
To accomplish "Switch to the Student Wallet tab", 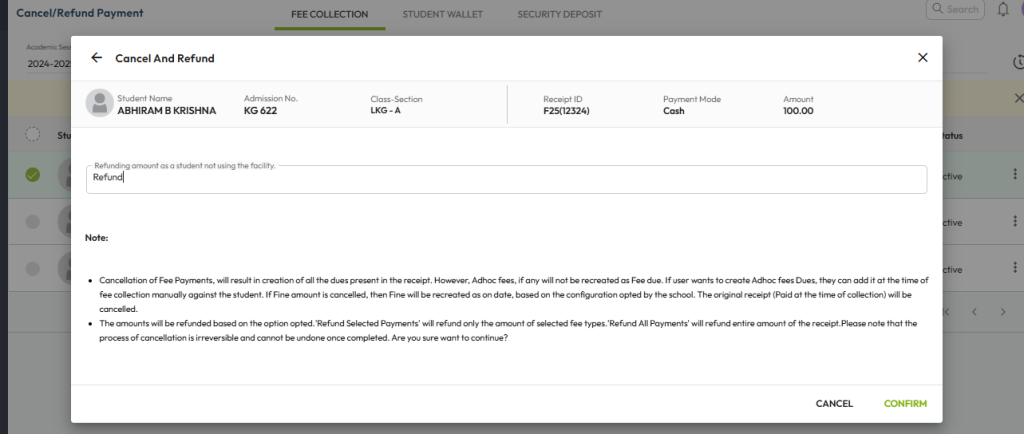I will tap(442, 15).
